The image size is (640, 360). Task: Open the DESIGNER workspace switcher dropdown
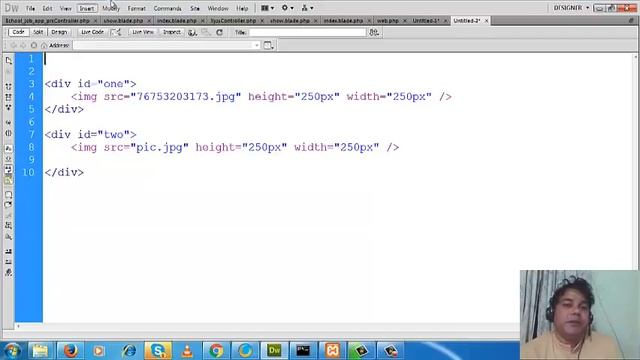click(x=571, y=8)
